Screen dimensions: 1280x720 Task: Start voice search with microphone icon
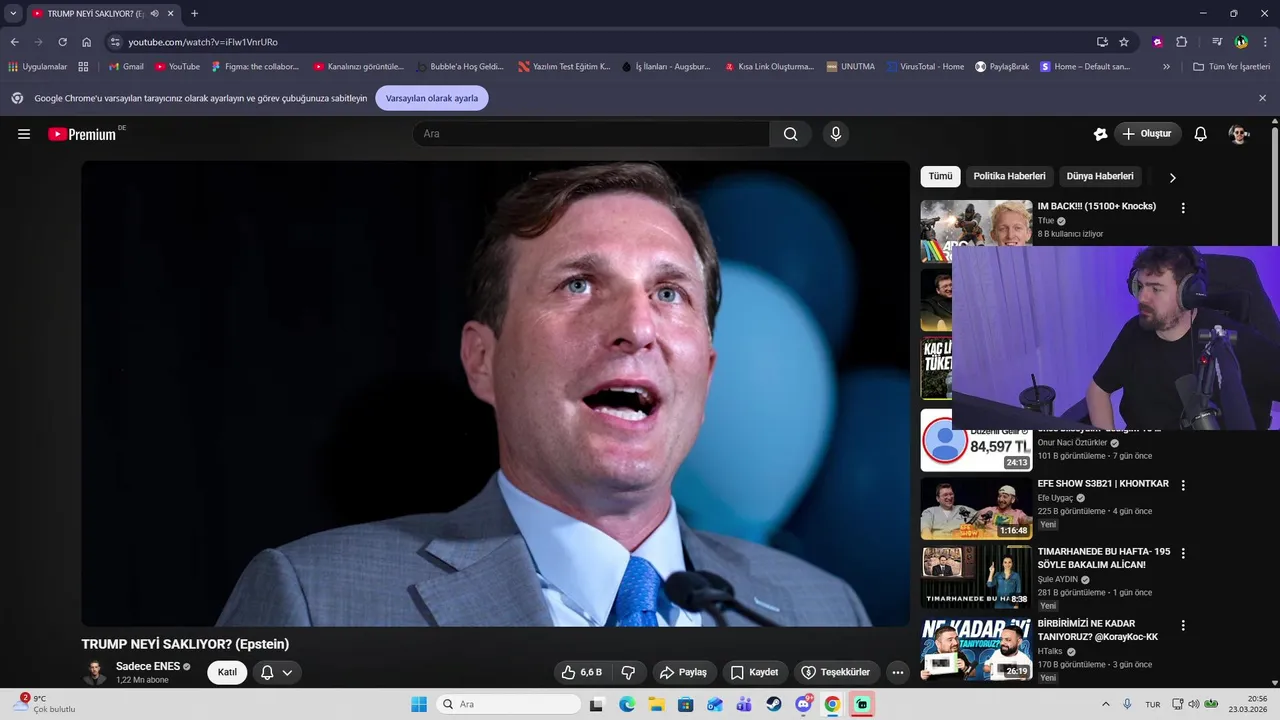coord(836,134)
